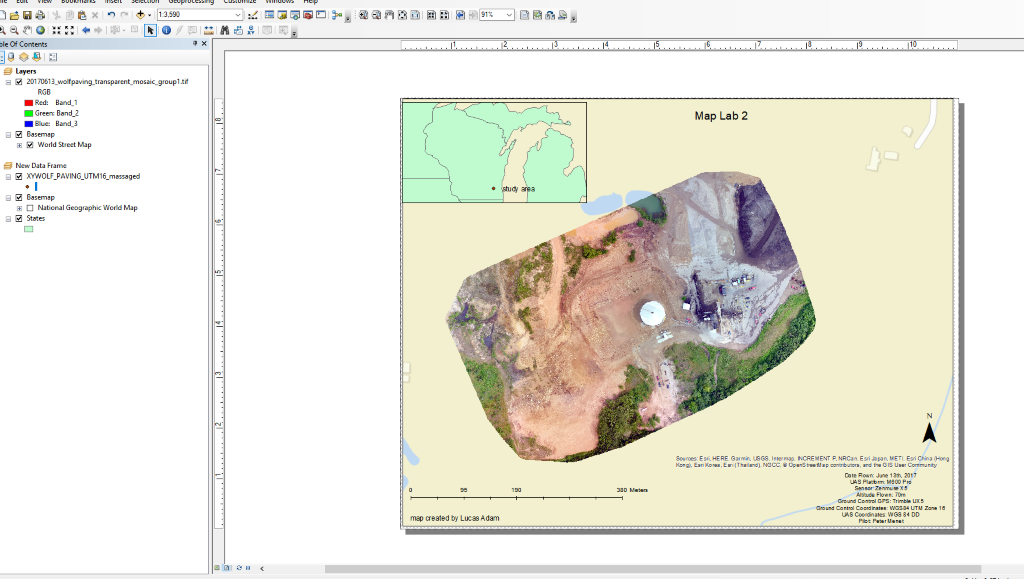This screenshot has width=1024, height=579.
Task: Open the Find binoculars tool
Action: click(x=225, y=31)
